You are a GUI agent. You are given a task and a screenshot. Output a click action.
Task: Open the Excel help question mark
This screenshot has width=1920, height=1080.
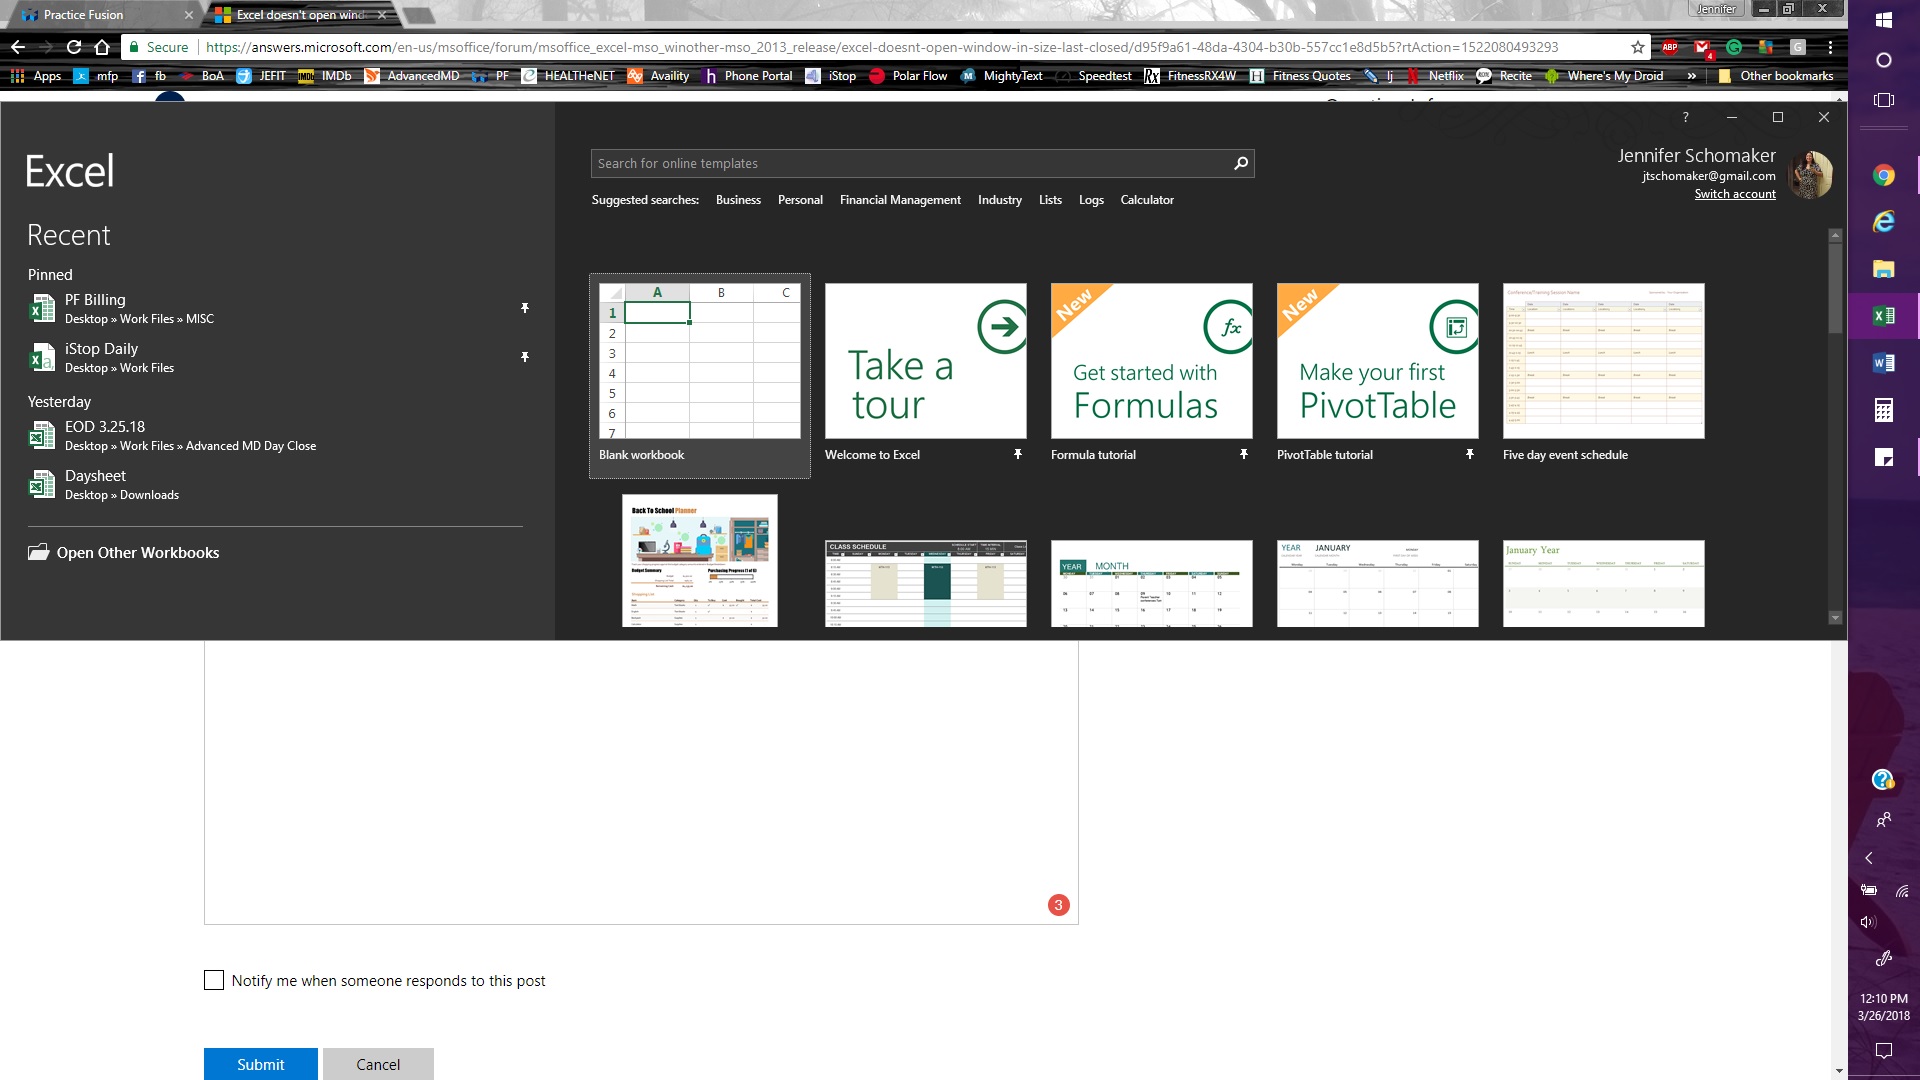pos(1685,117)
